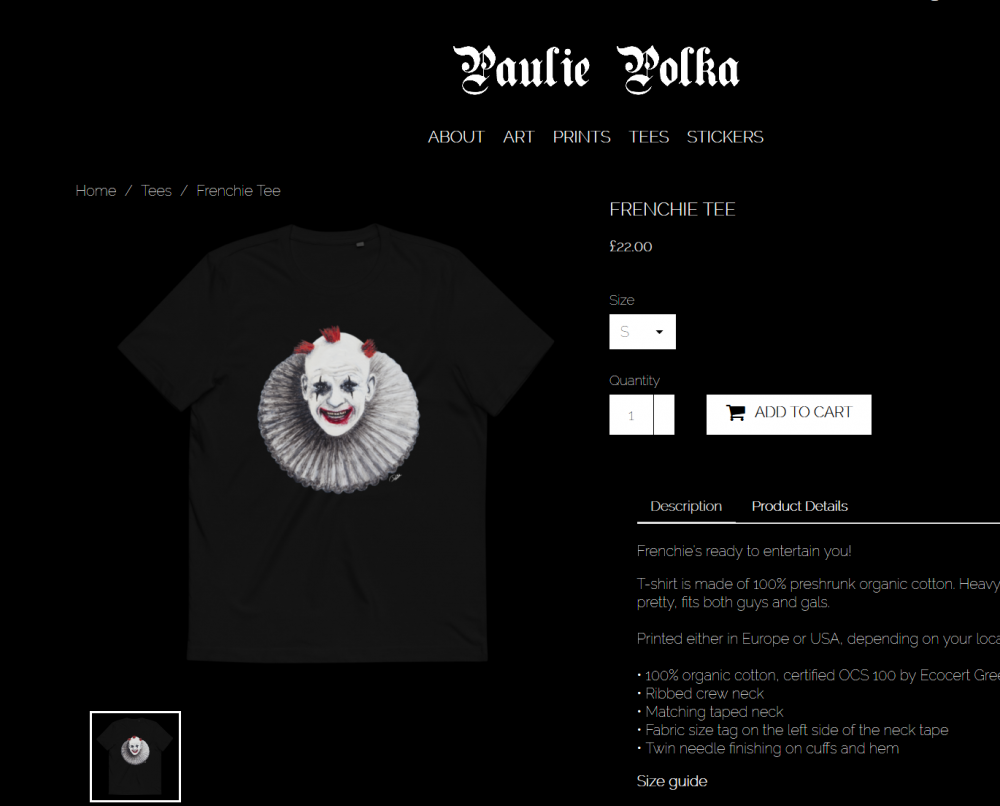Click the FRENCHIE TEE product title

pyautogui.click(x=672, y=209)
